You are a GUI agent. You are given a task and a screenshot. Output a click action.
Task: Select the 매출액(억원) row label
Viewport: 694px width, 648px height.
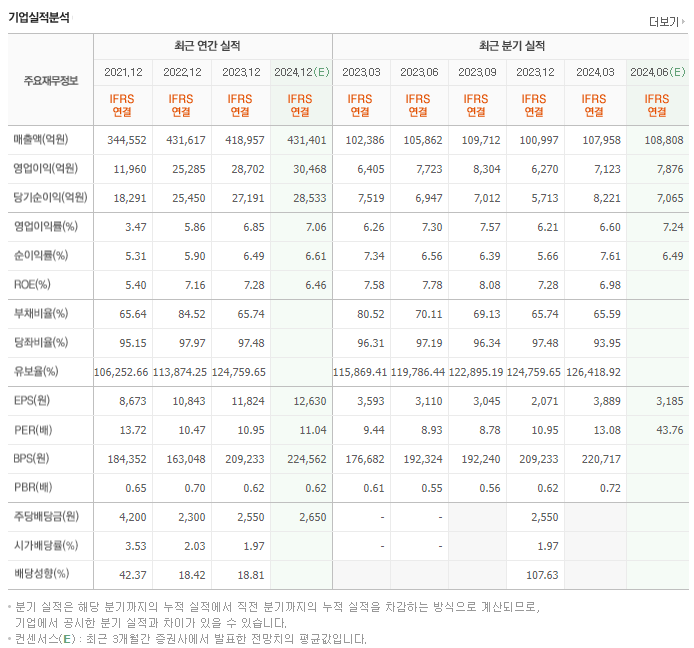point(41,139)
